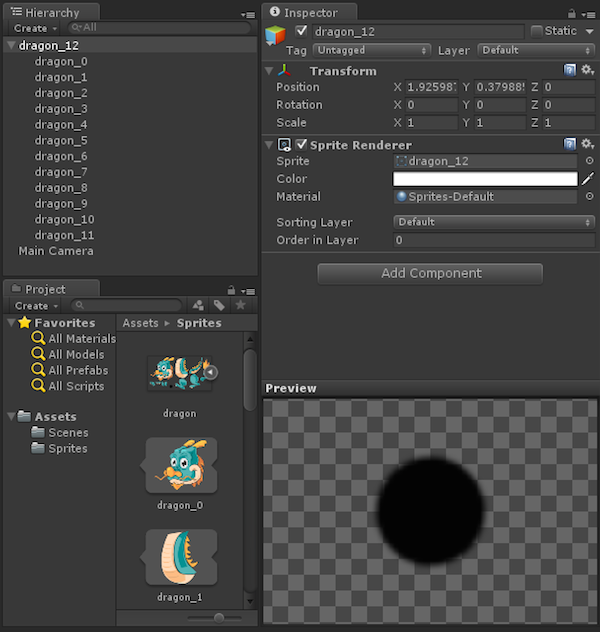This screenshot has height=632, width=600.
Task: Collapse the Favorites tree
Action: click(11, 322)
